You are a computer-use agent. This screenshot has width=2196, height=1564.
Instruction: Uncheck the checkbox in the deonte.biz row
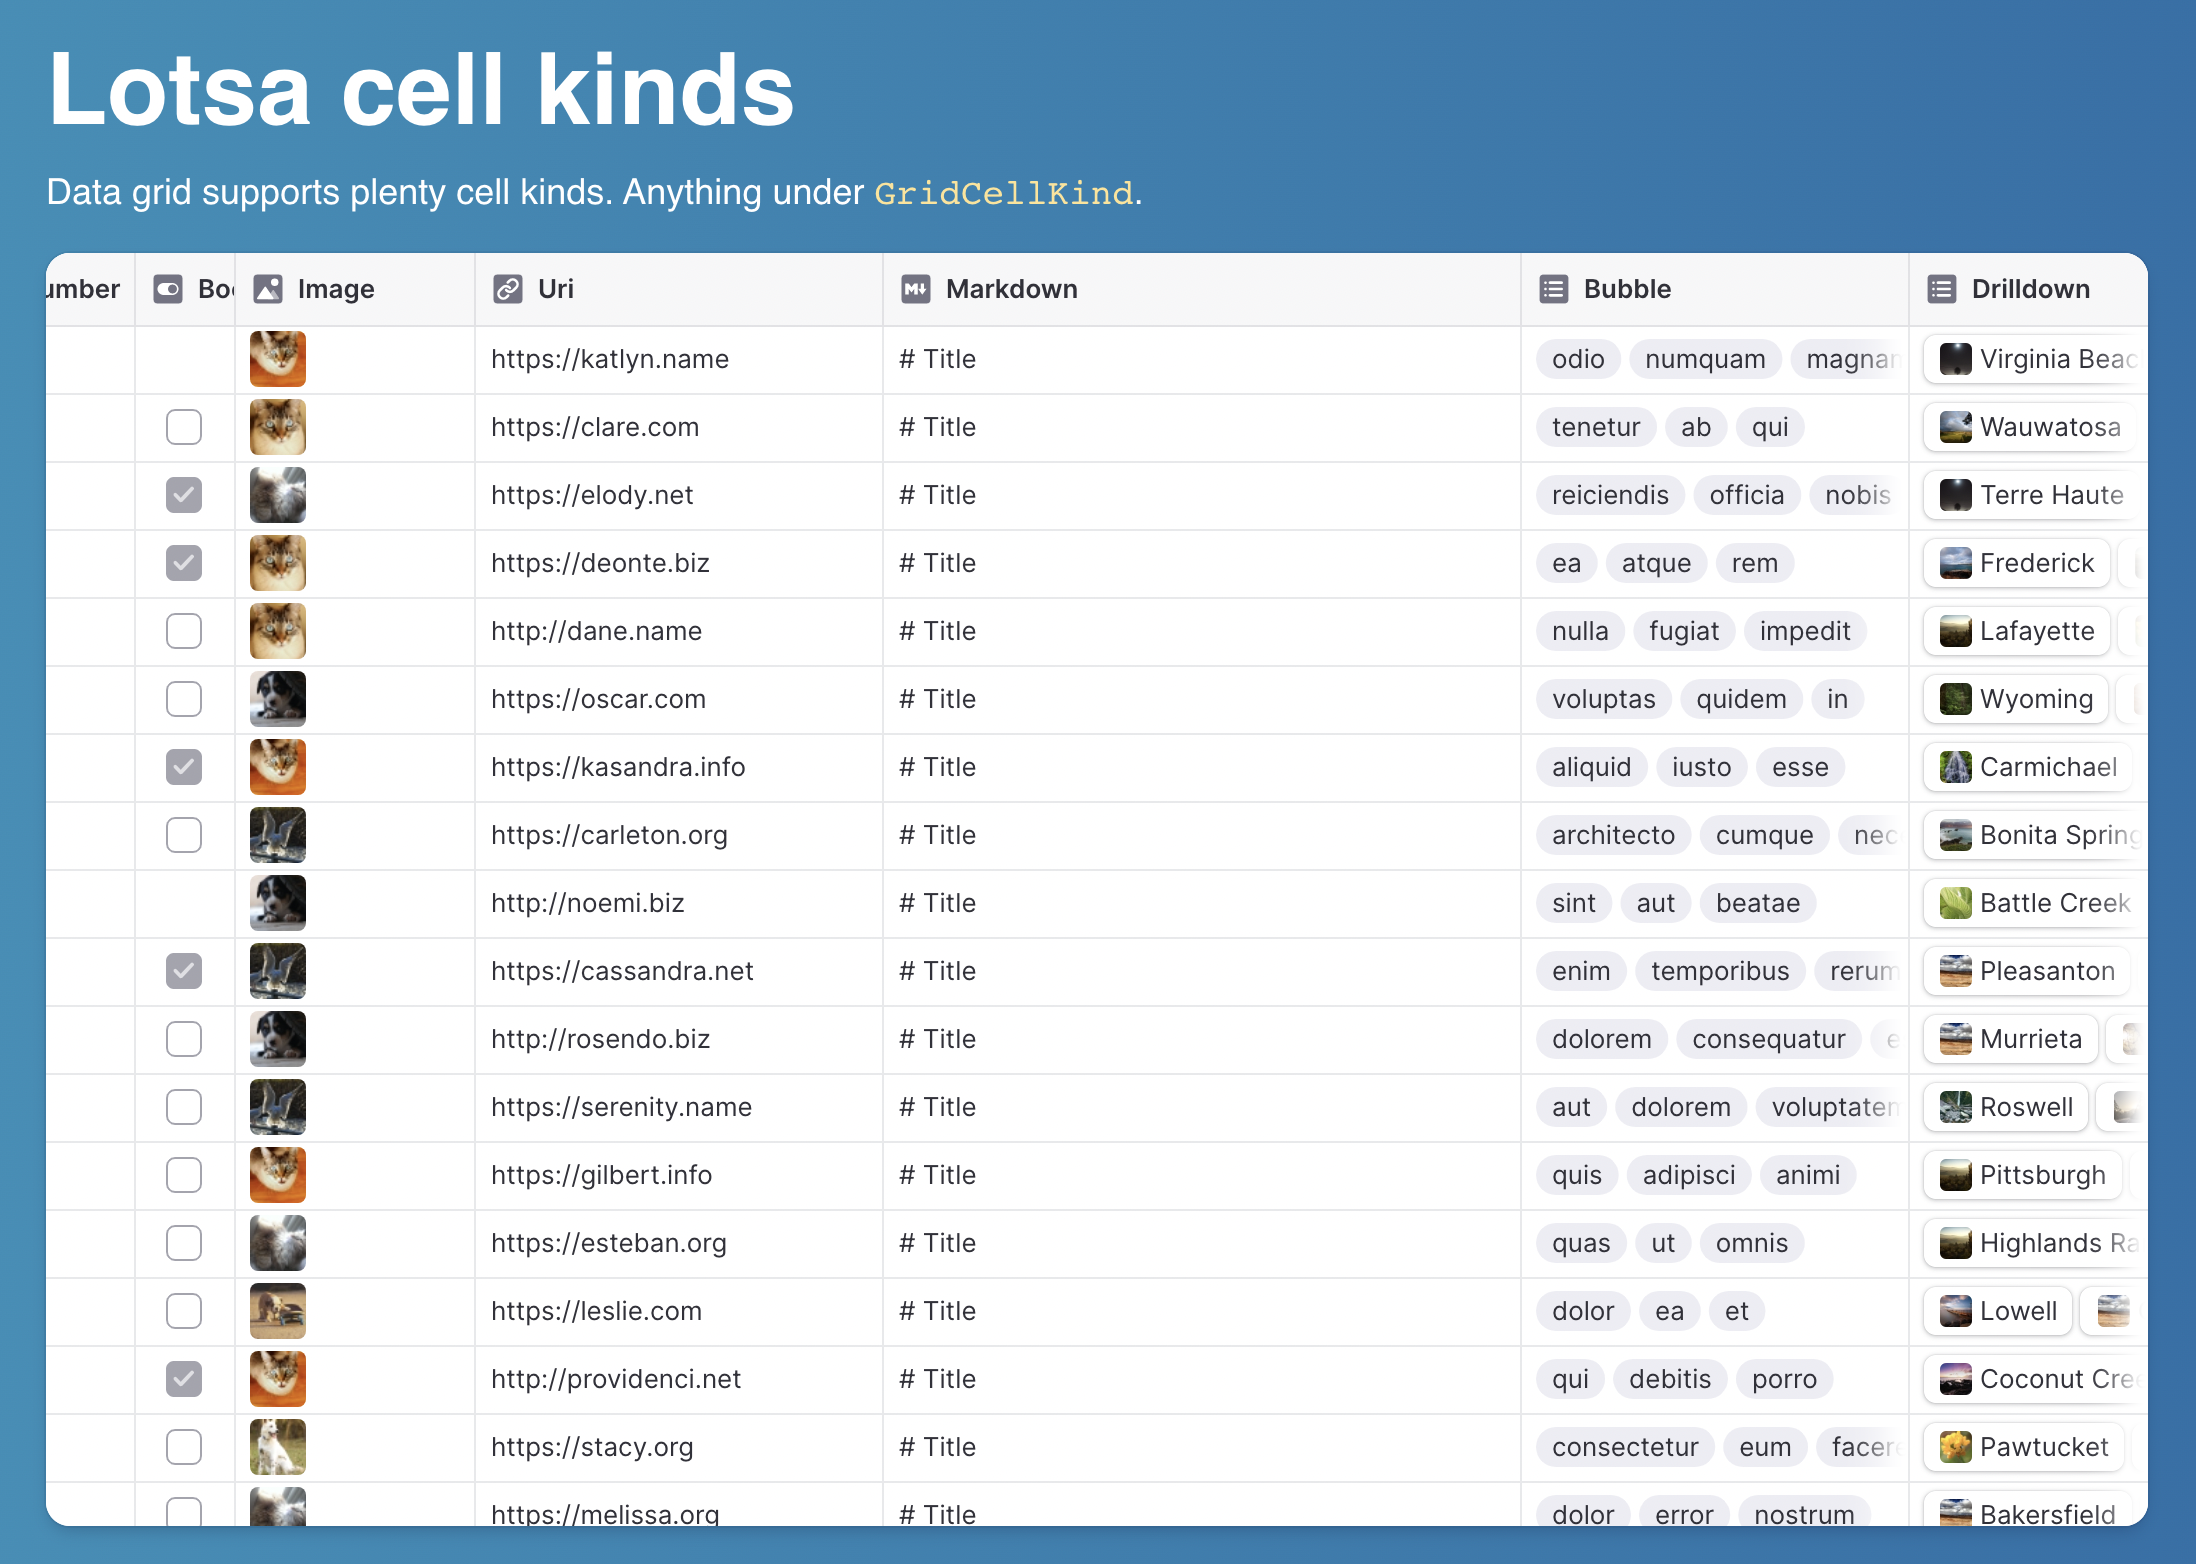[x=183, y=563]
